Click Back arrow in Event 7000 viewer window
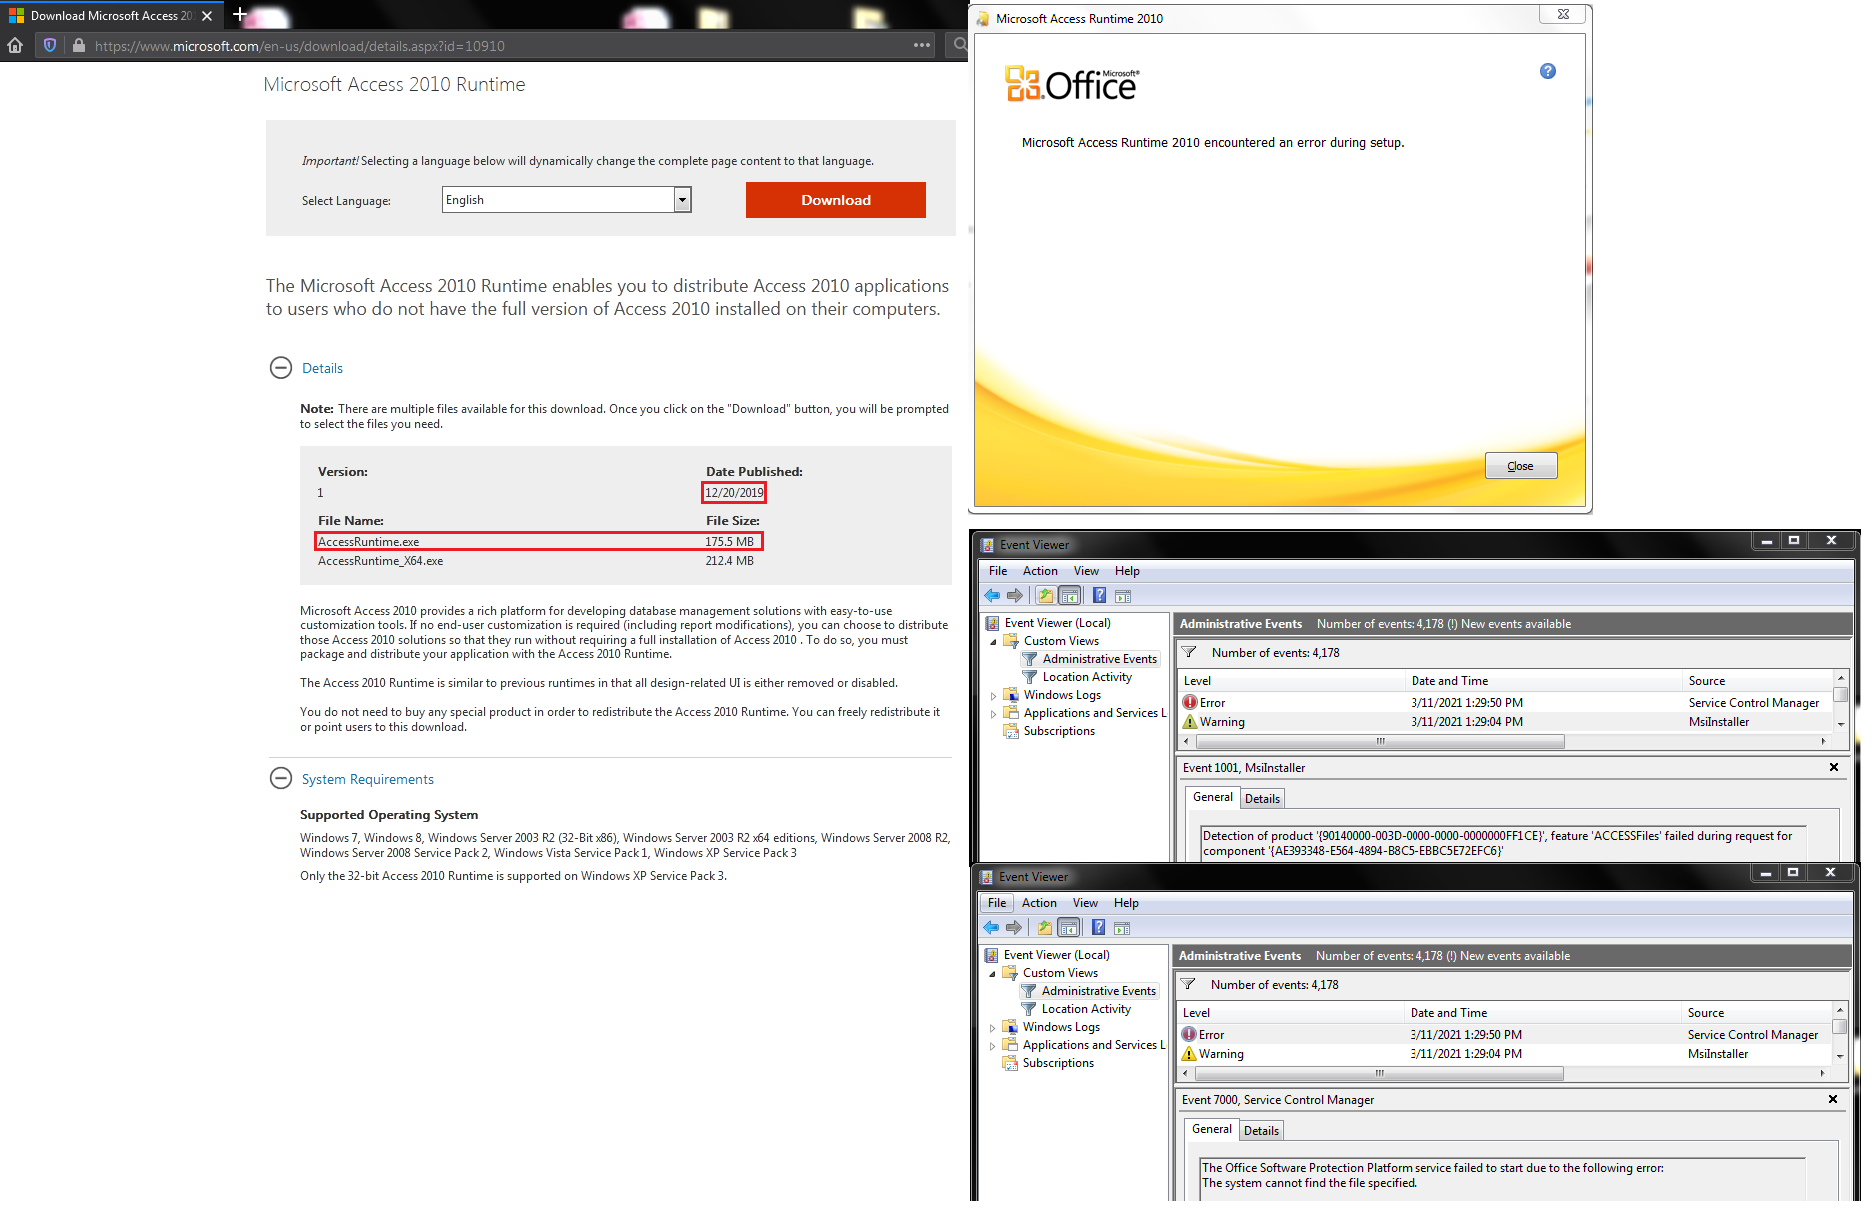 point(991,928)
